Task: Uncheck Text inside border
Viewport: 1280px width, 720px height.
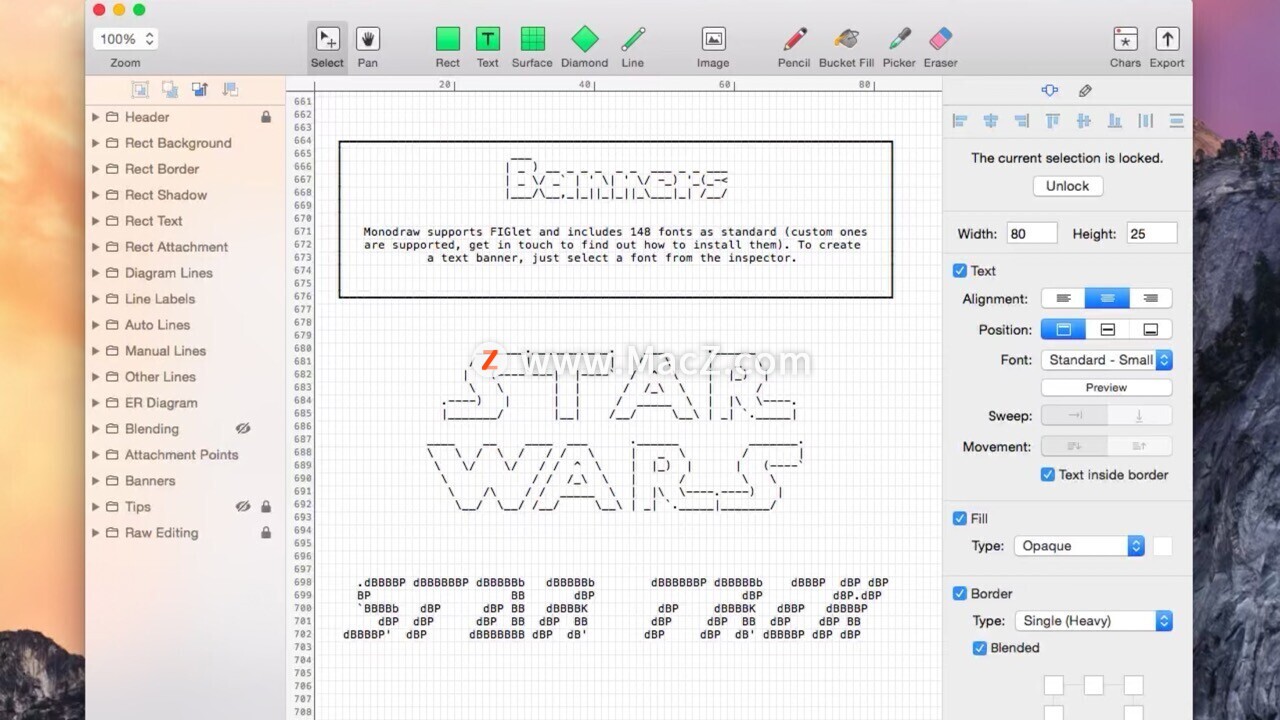Action: pos(1047,475)
